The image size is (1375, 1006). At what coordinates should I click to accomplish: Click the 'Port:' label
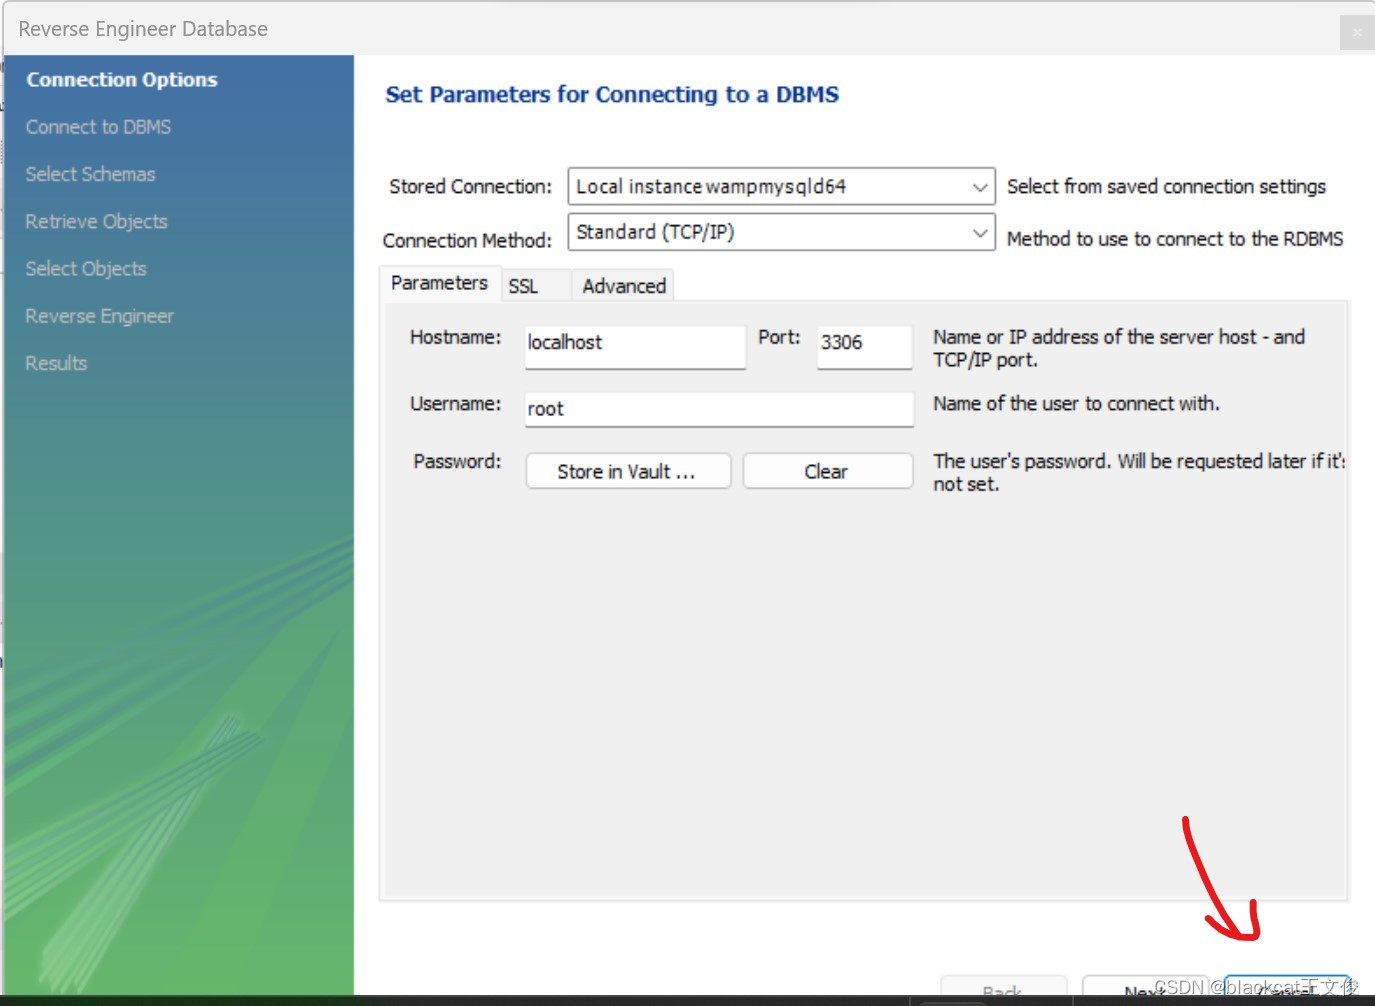(x=779, y=337)
